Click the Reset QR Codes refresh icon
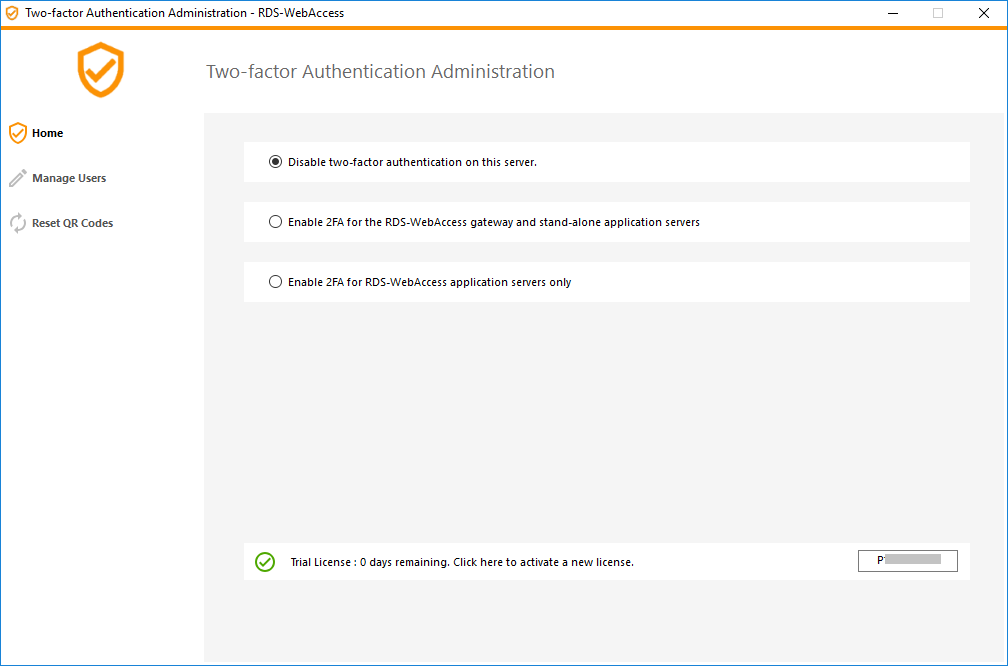This screenshot has height=666, width=1008. tap(18, 223)
